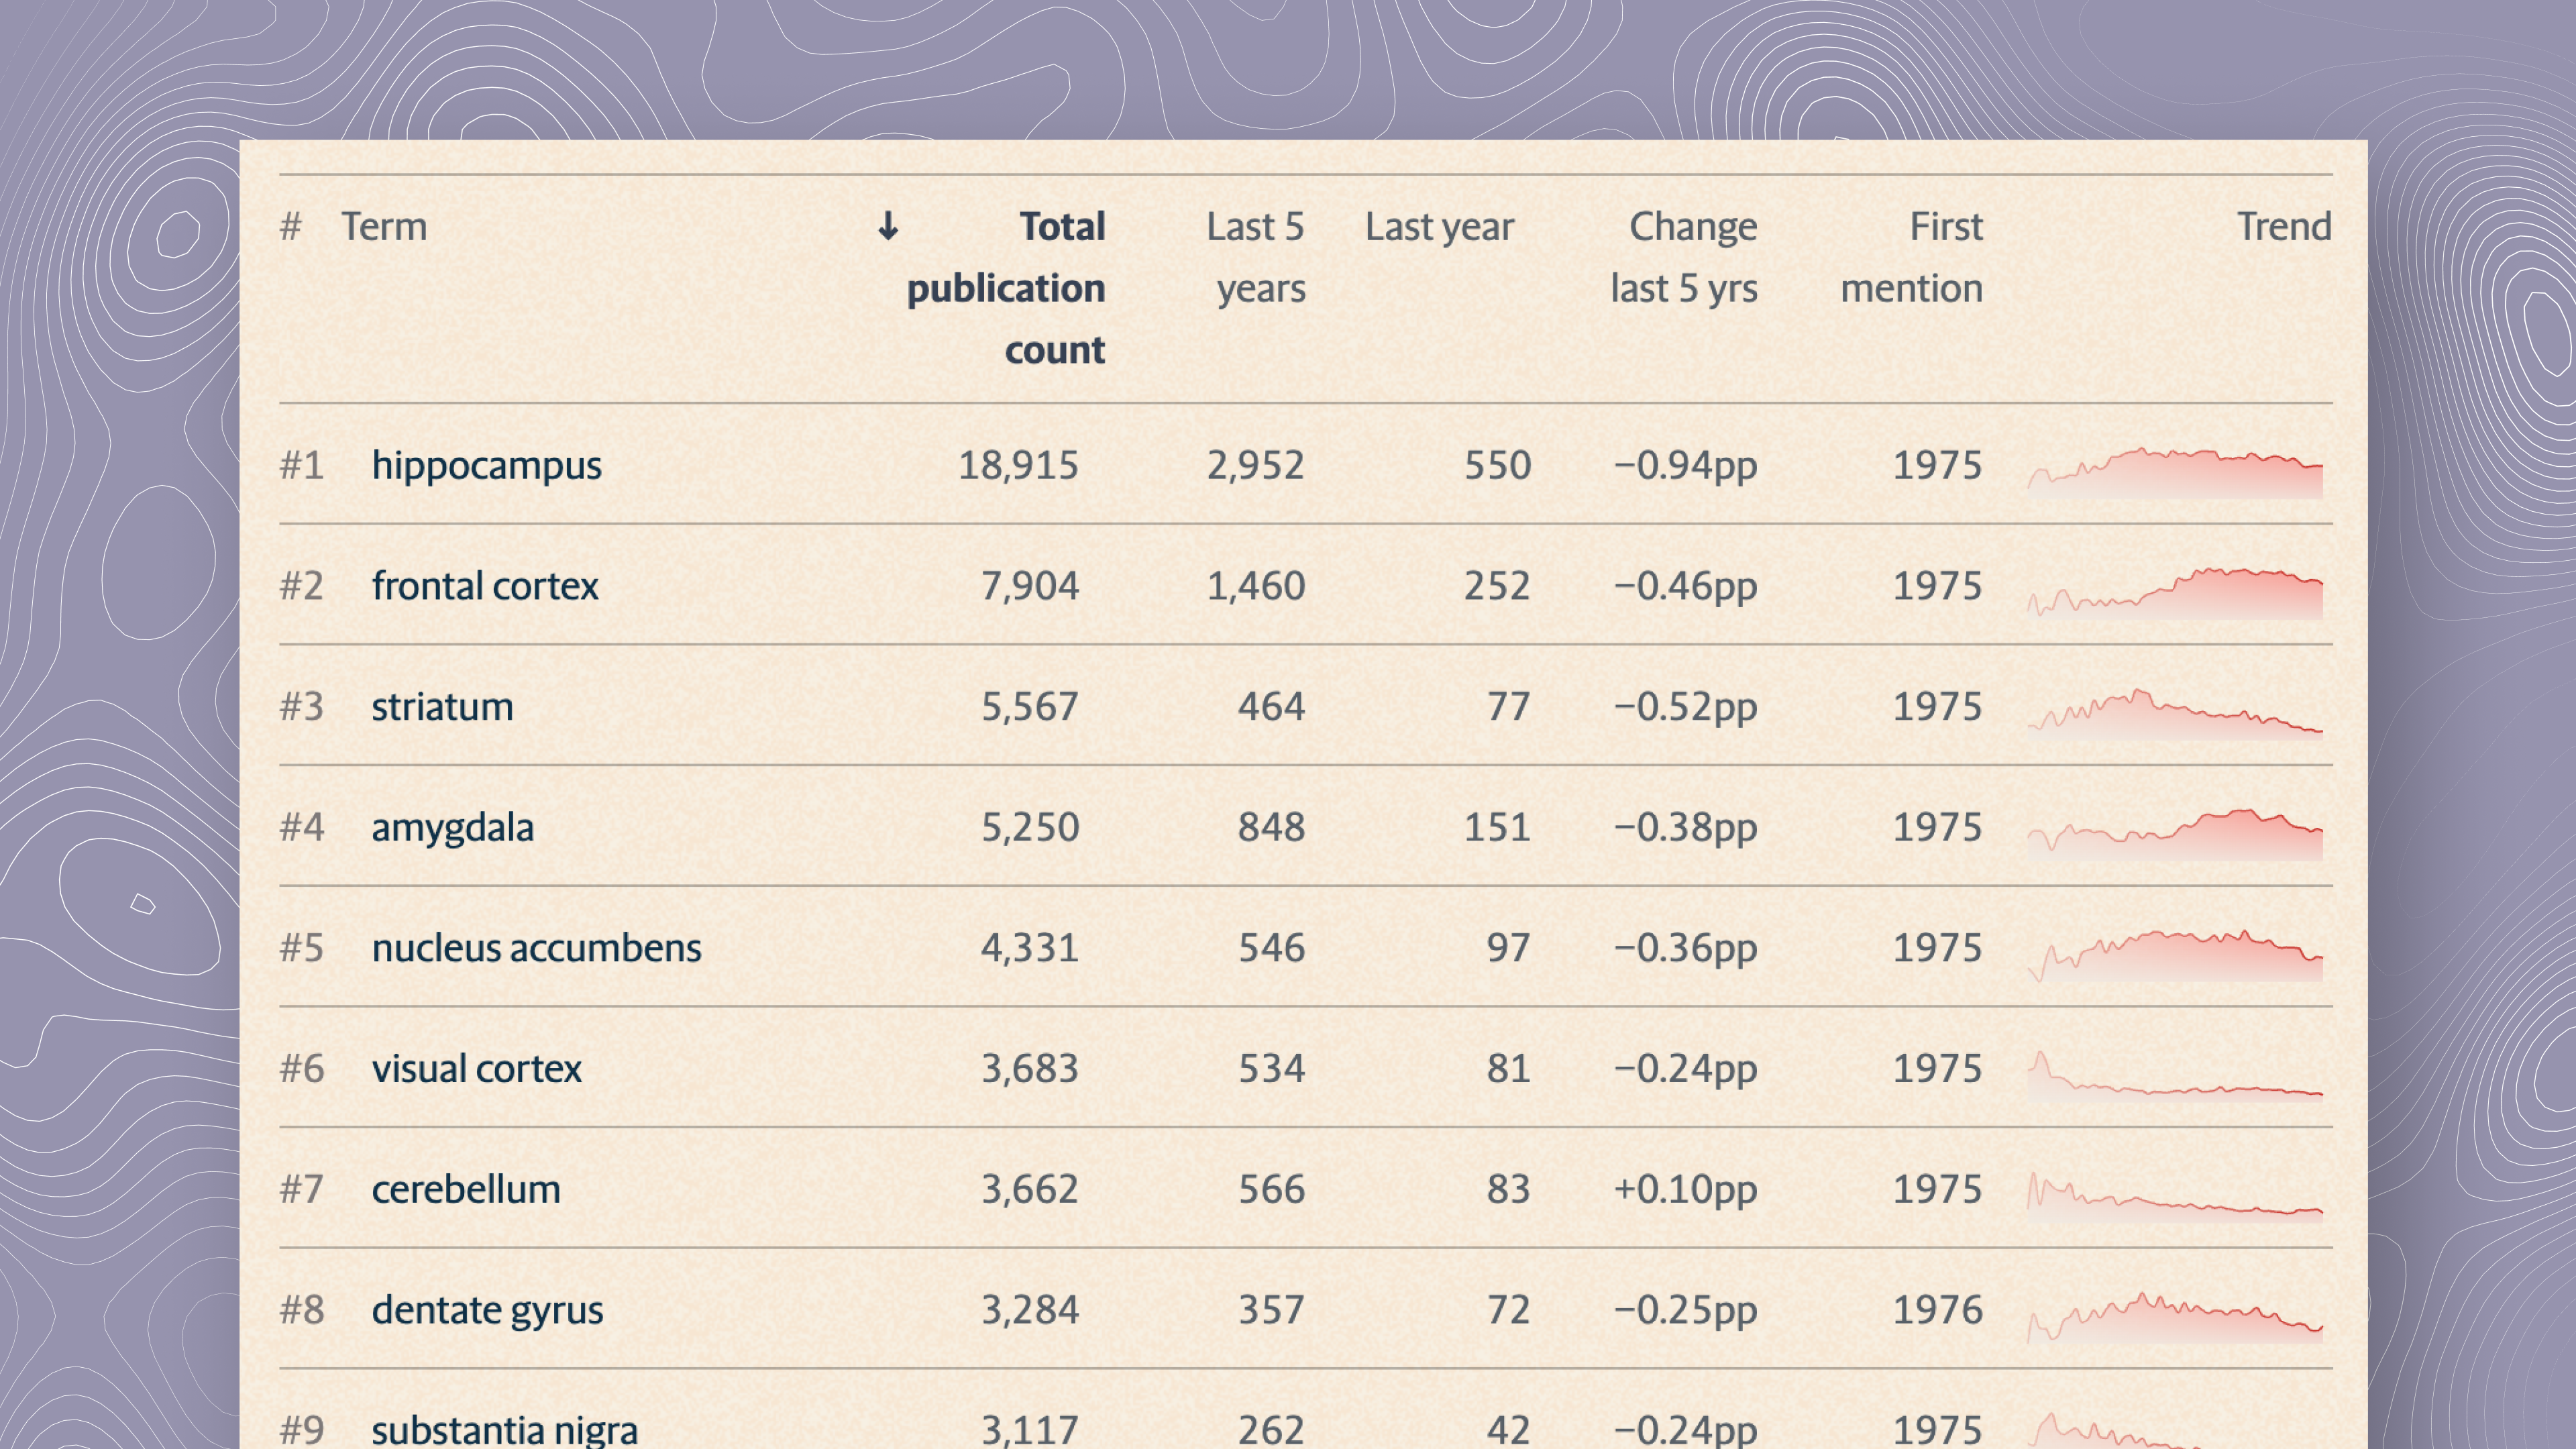Sort by Last year column header

coord(1439,227)
